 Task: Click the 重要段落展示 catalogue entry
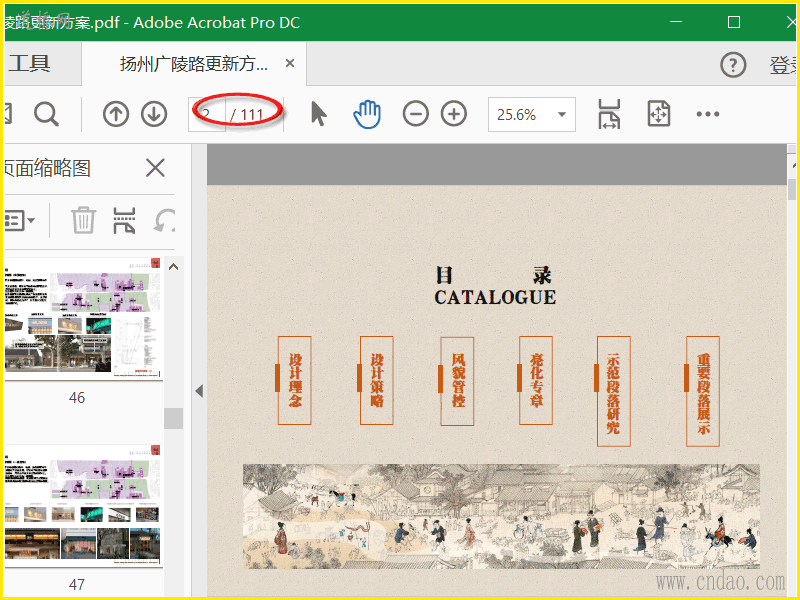[703, 391]
